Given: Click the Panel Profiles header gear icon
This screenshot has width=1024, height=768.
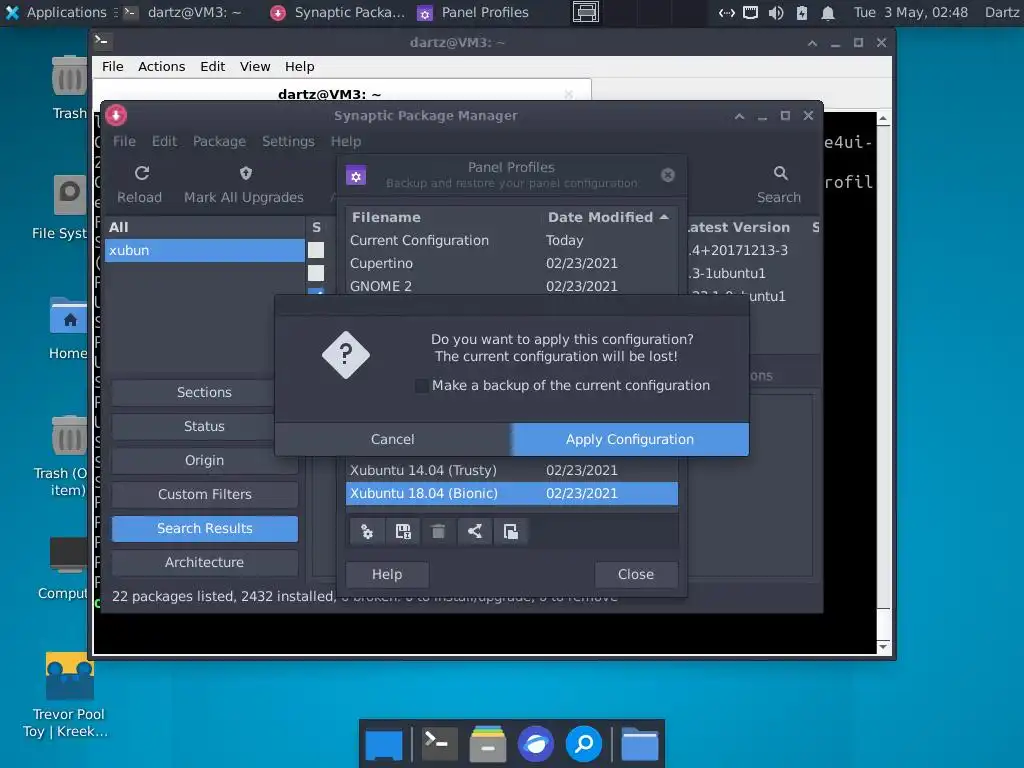Looking at the screenshot, I should (x=356, y=176).
